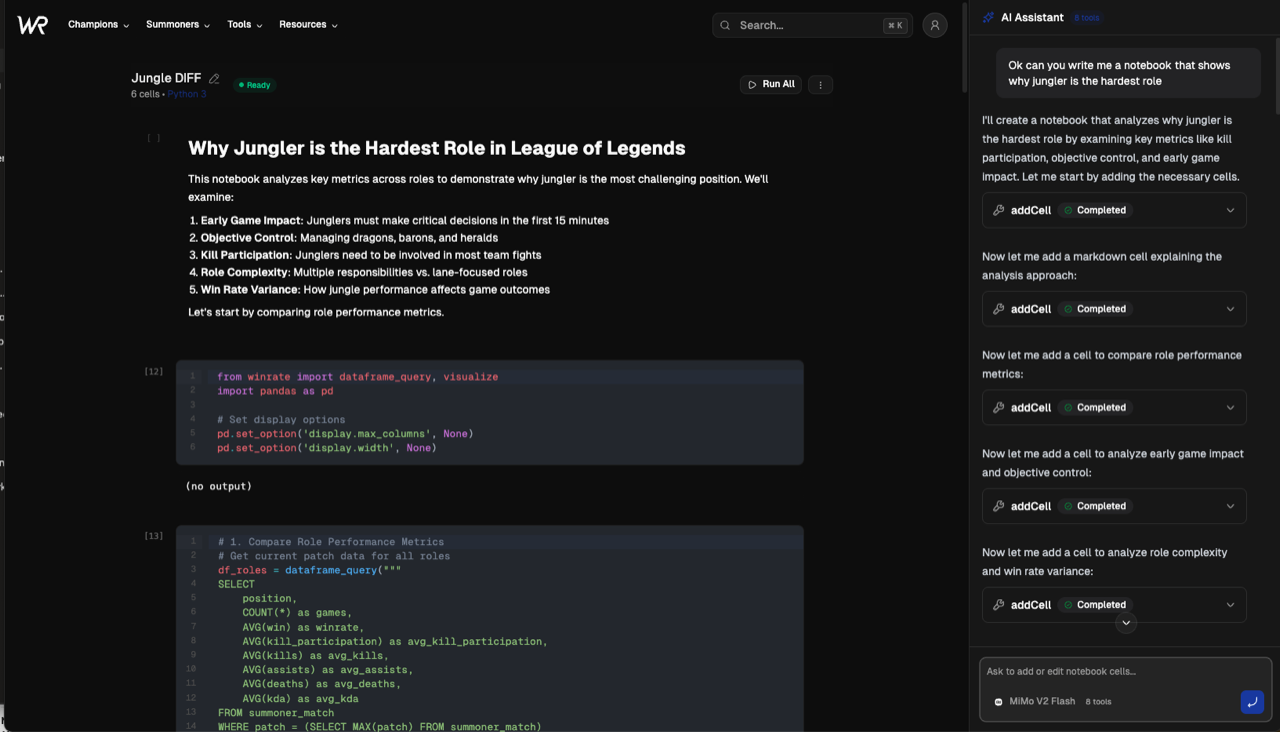Click the 8 tools label under the chat input
This screenshot has height=732, width=1280.
(x=1098, y=702)
